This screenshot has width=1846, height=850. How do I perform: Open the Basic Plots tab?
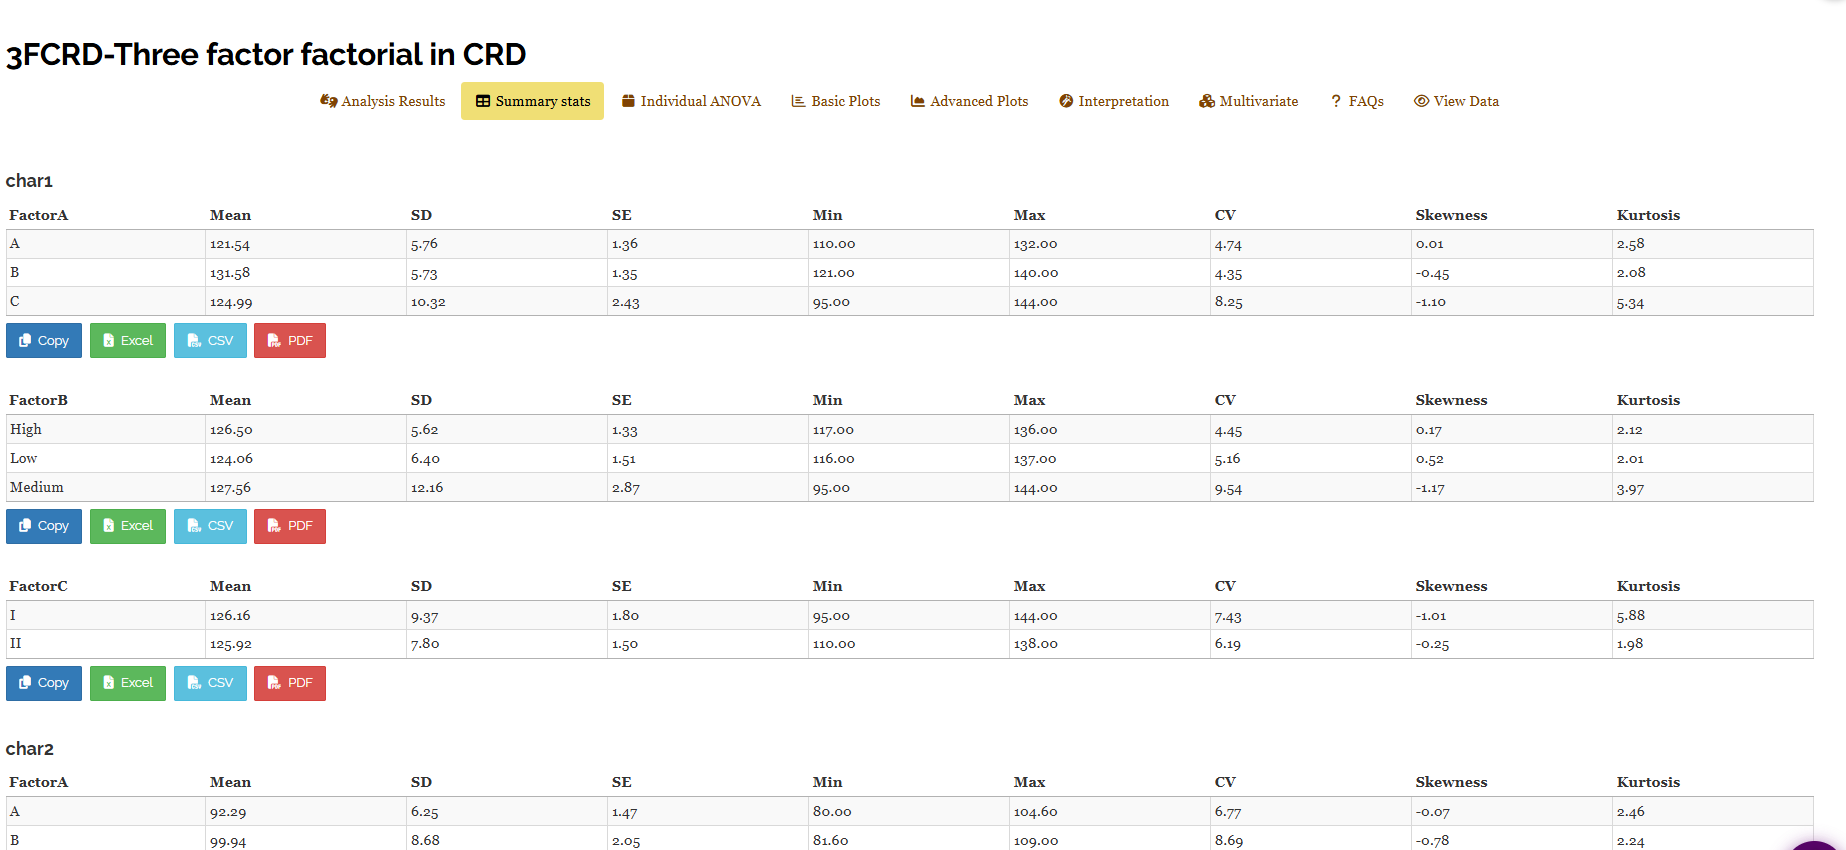point(836,101)
